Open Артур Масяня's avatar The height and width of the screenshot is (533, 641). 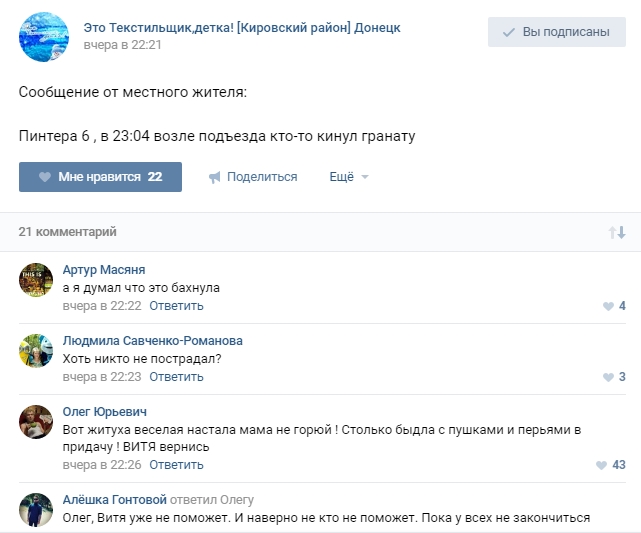coord(36,279)
